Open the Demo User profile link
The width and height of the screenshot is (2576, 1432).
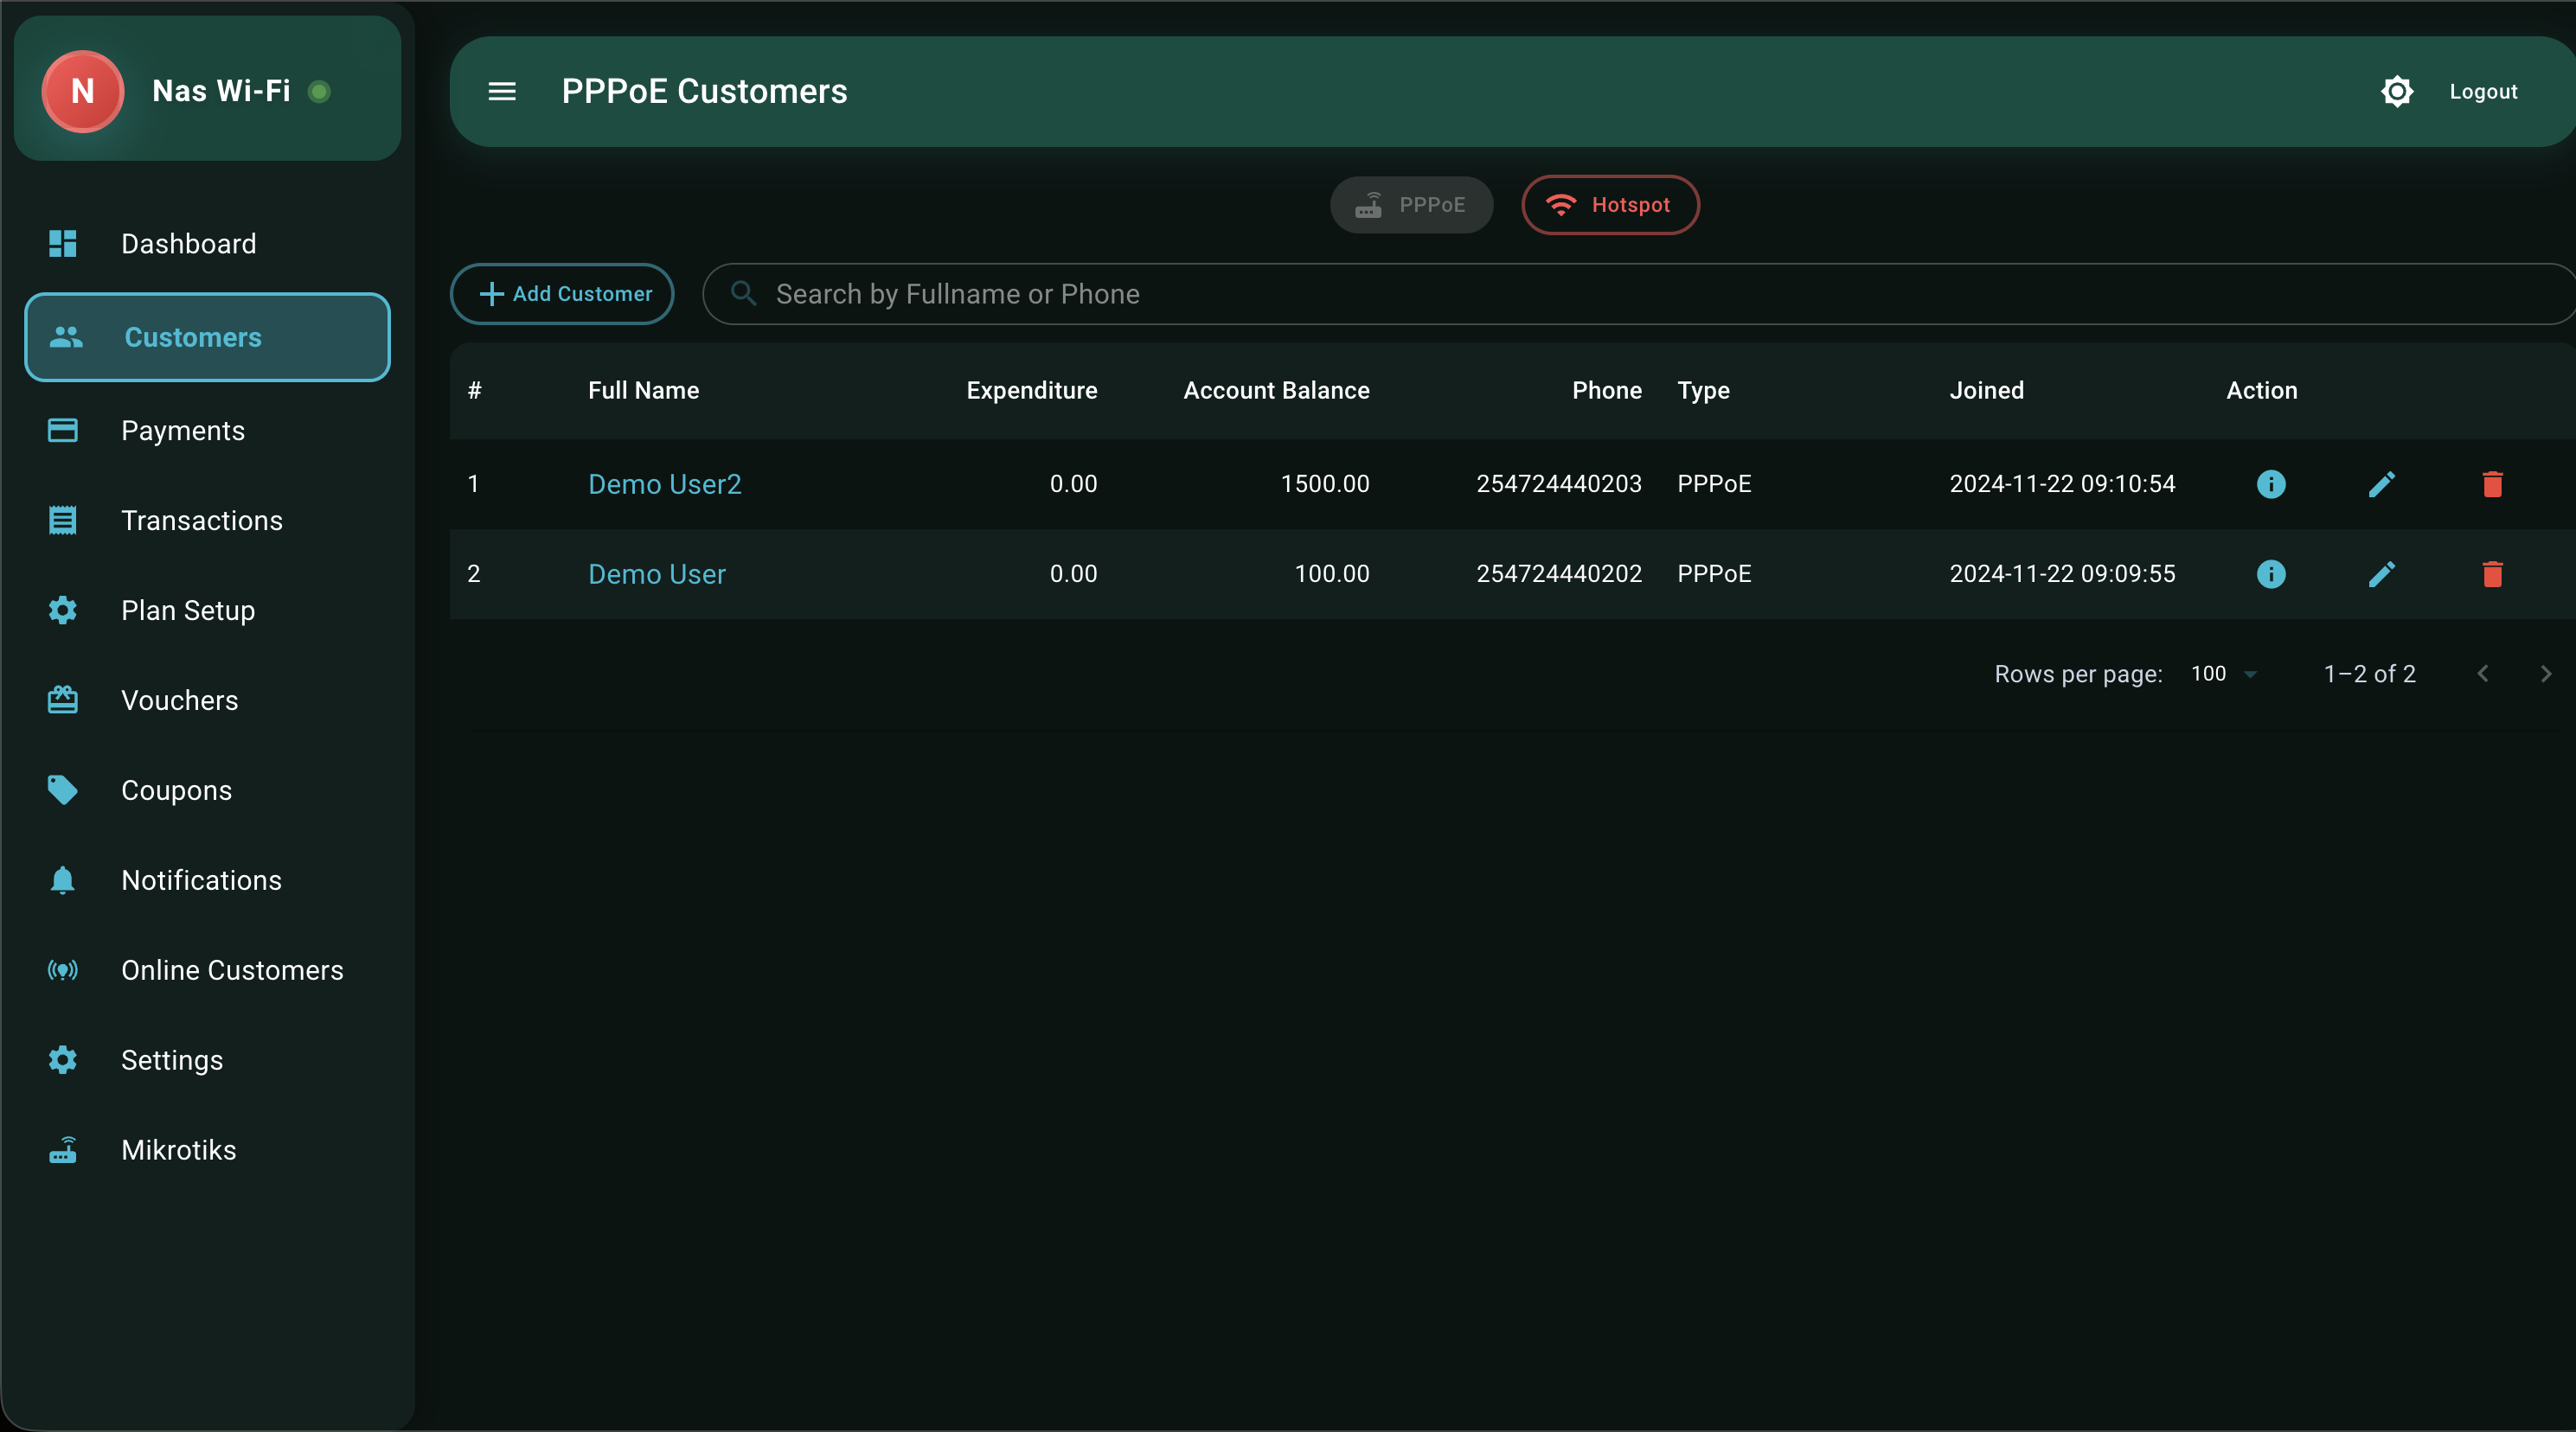(x=656, y=573)
